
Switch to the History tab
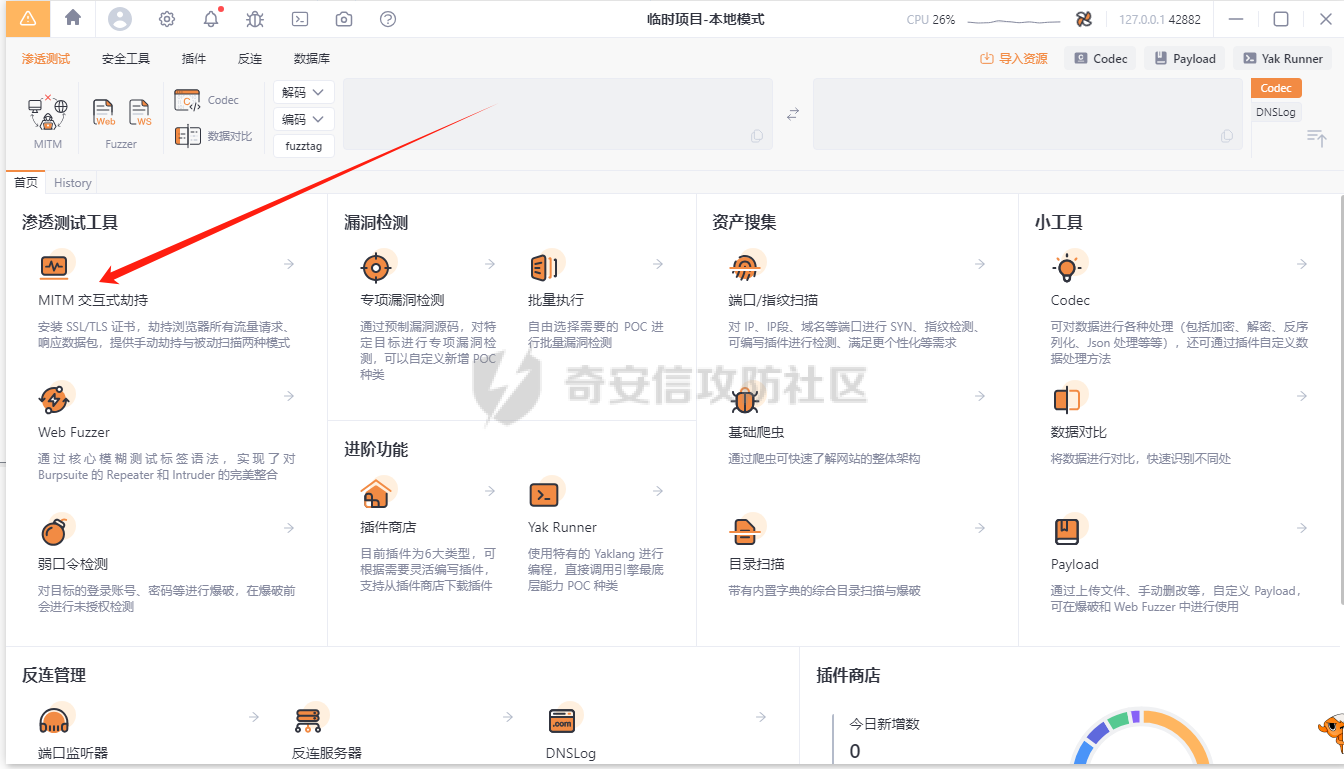[73, 183]
